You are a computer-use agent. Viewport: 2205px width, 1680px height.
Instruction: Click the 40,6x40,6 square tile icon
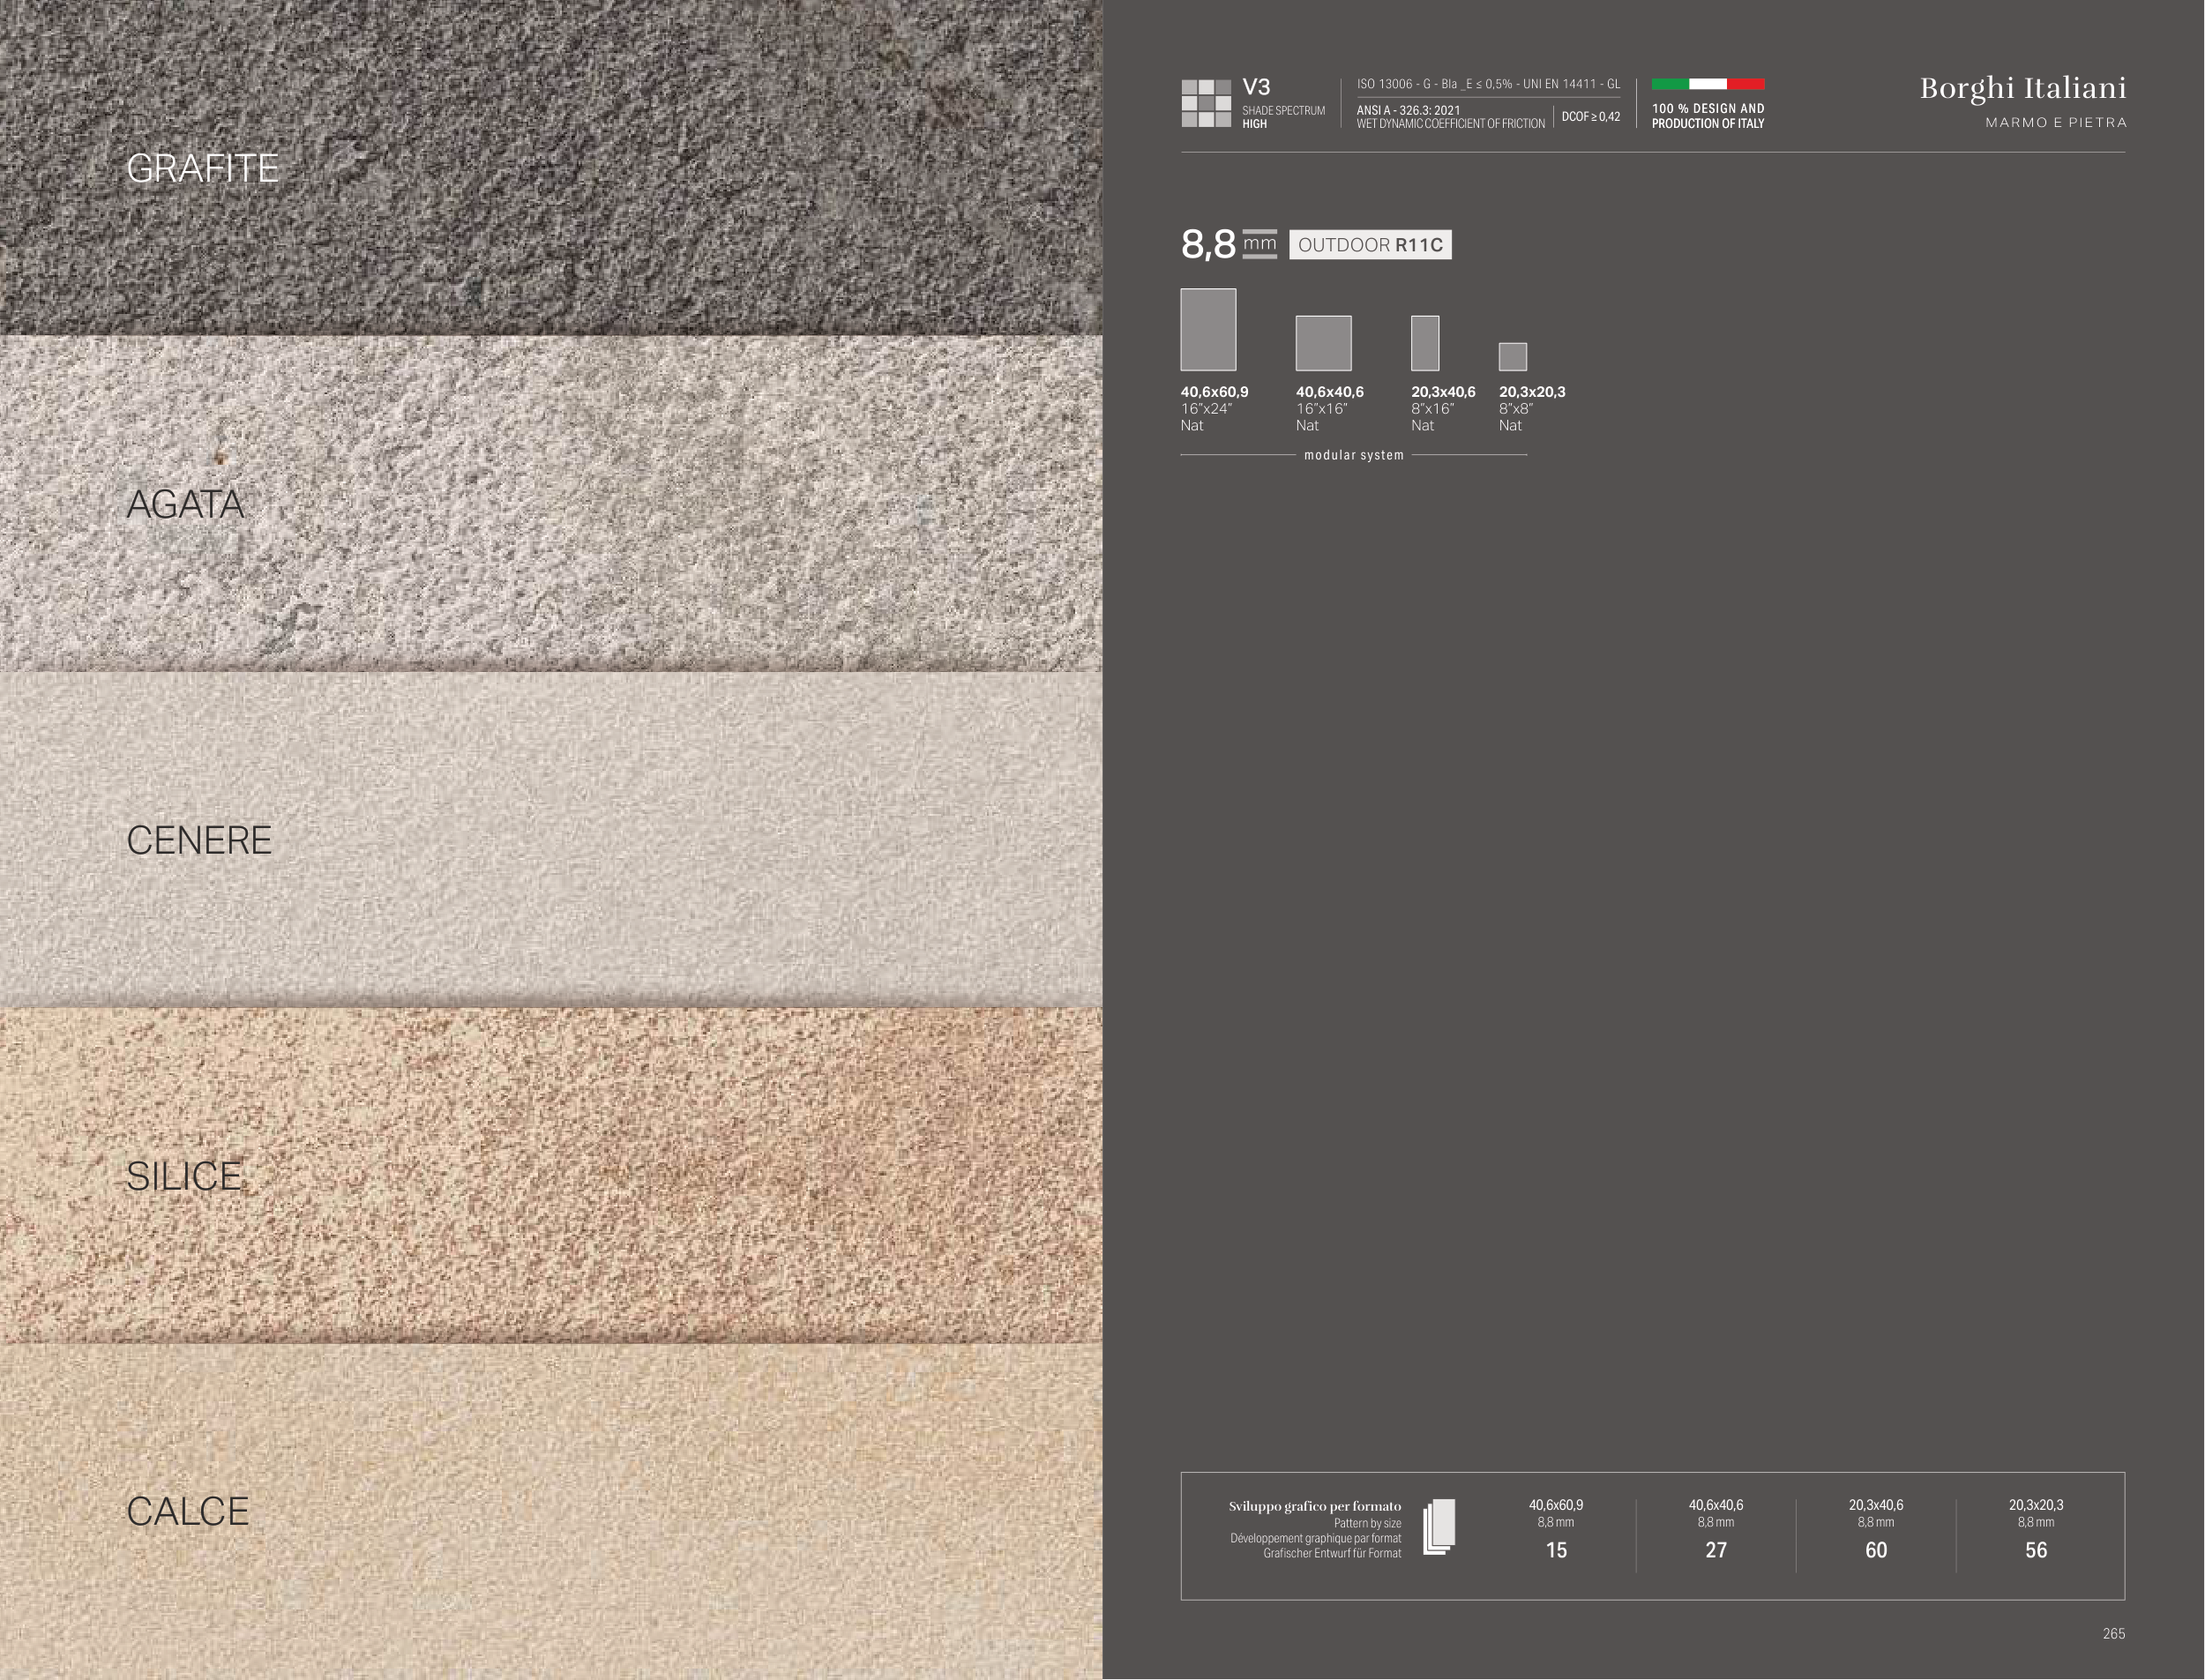click(x=1323, y=343)
